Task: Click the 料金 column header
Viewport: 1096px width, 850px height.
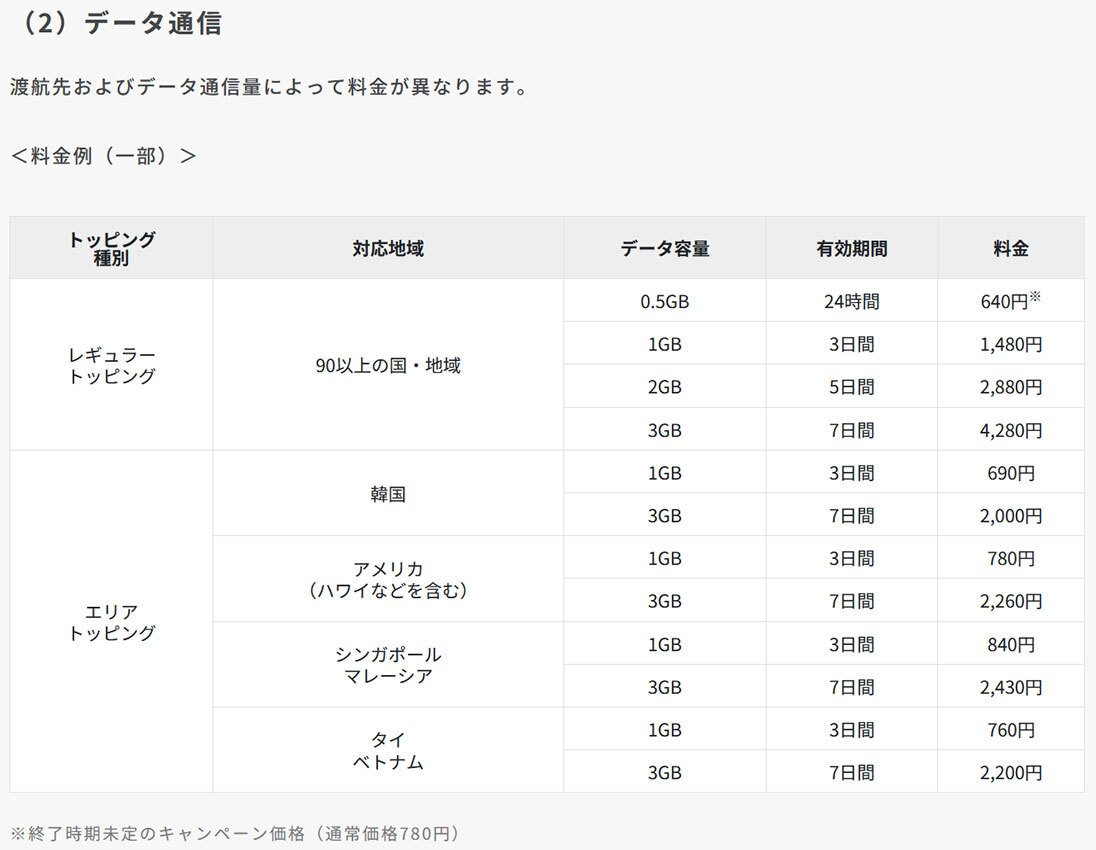Action: (1010, 248)
